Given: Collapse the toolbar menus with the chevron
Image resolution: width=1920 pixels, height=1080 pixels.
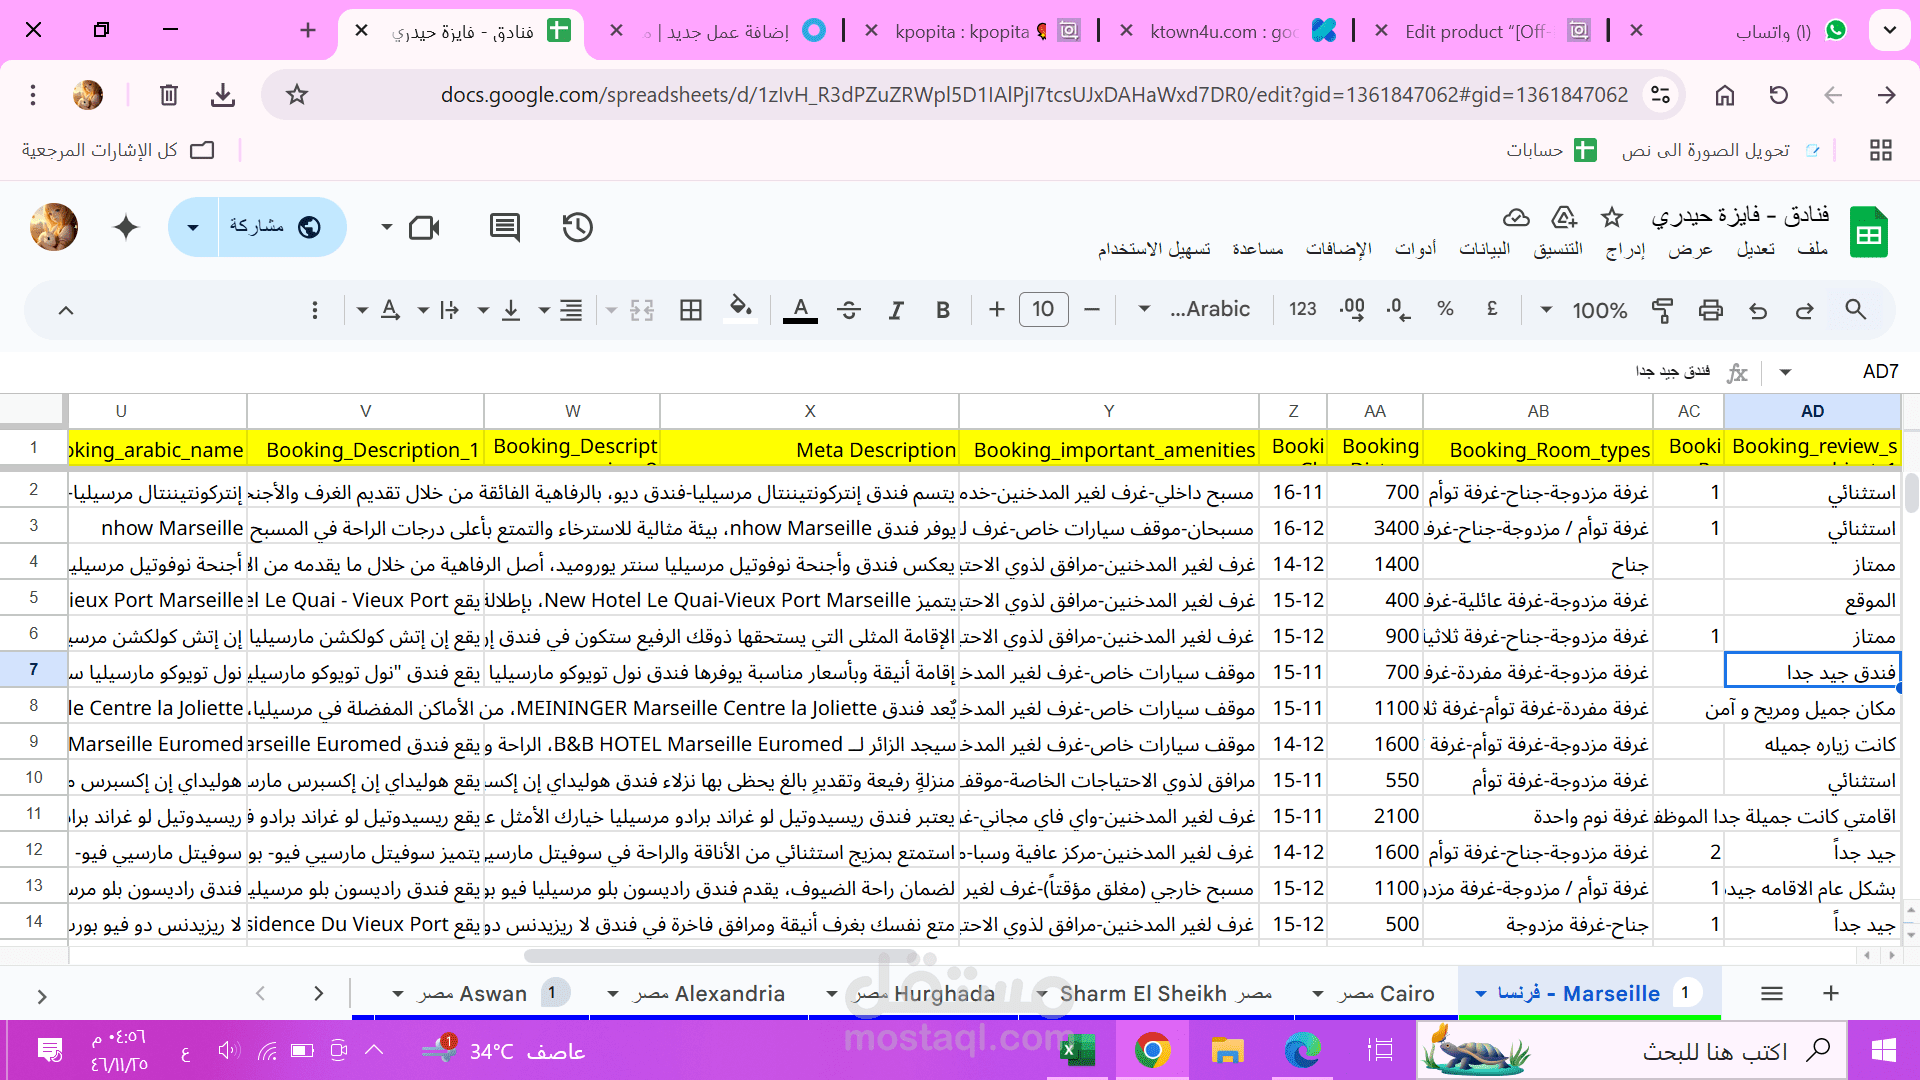Looking at the screenshot, I should click(66, 310).
